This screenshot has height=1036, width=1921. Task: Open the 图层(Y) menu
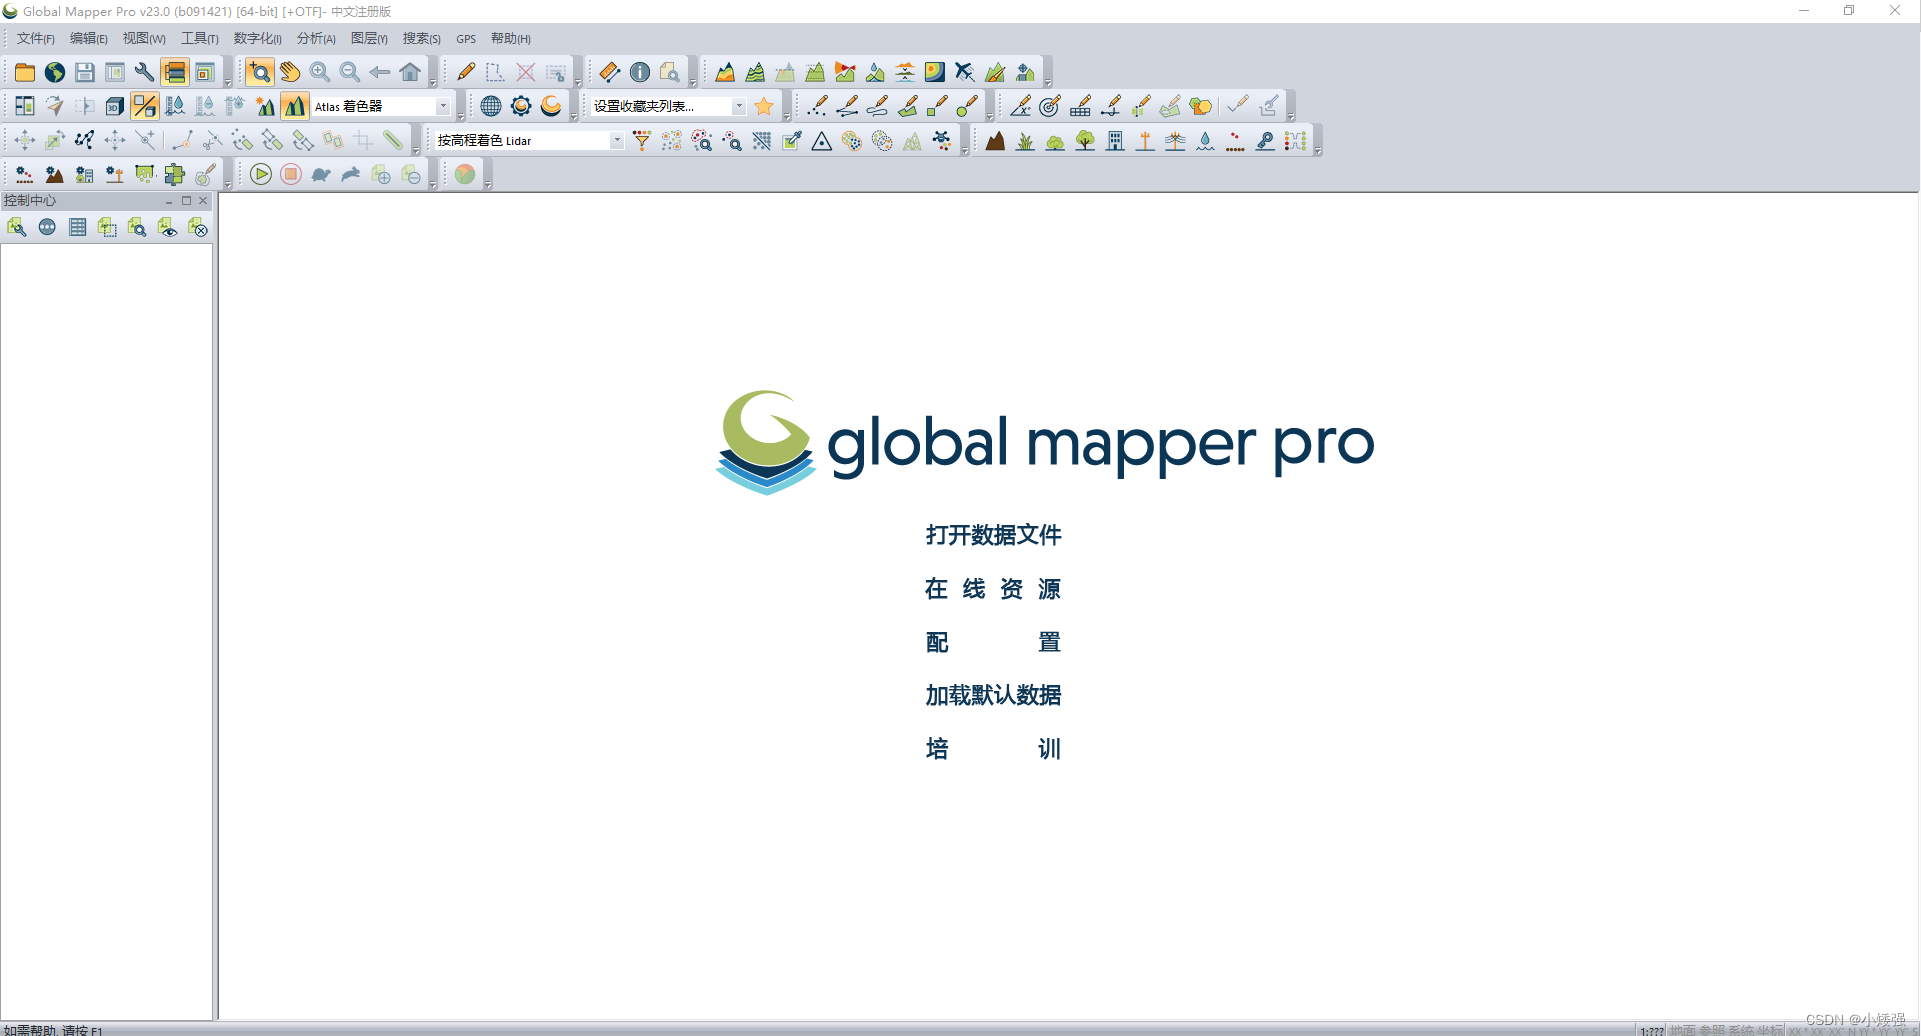tap(369, 39)
